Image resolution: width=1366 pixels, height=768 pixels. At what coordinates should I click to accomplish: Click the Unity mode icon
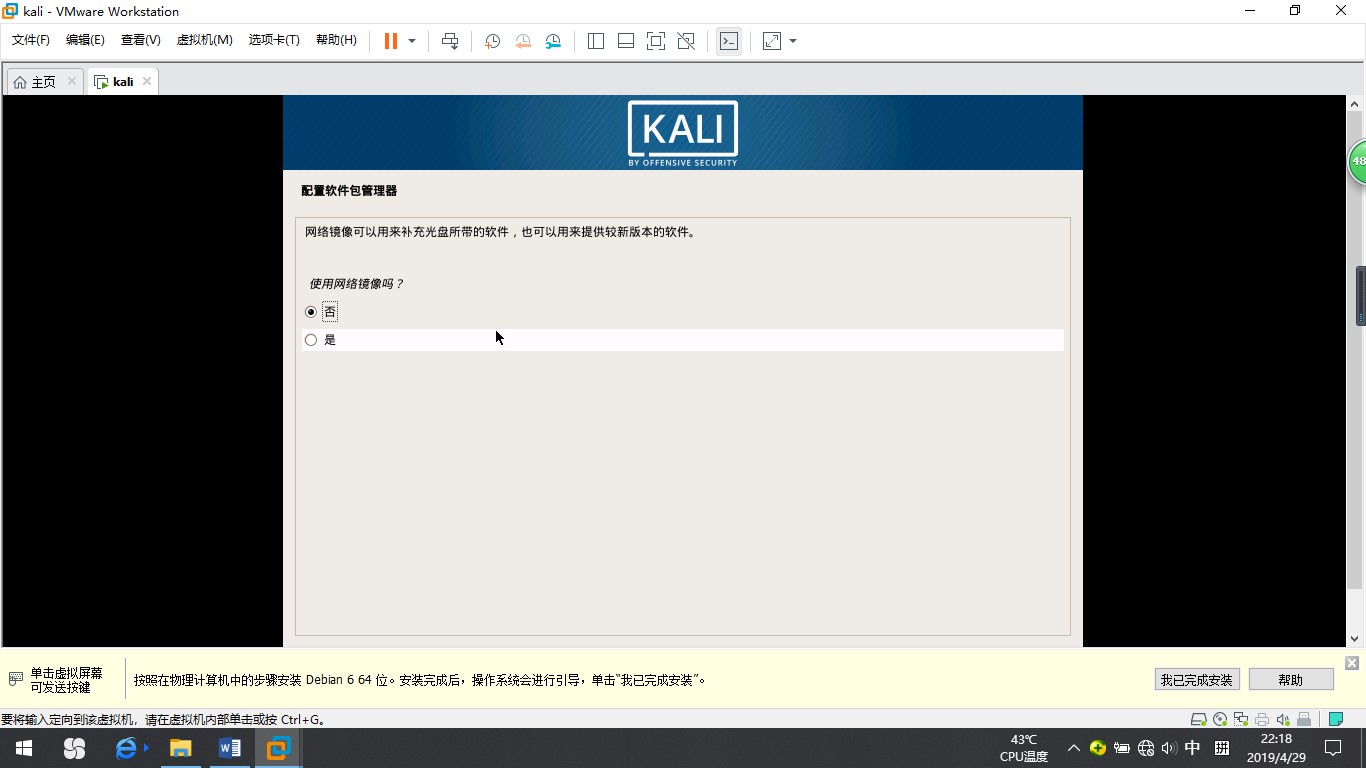point(686,41)
